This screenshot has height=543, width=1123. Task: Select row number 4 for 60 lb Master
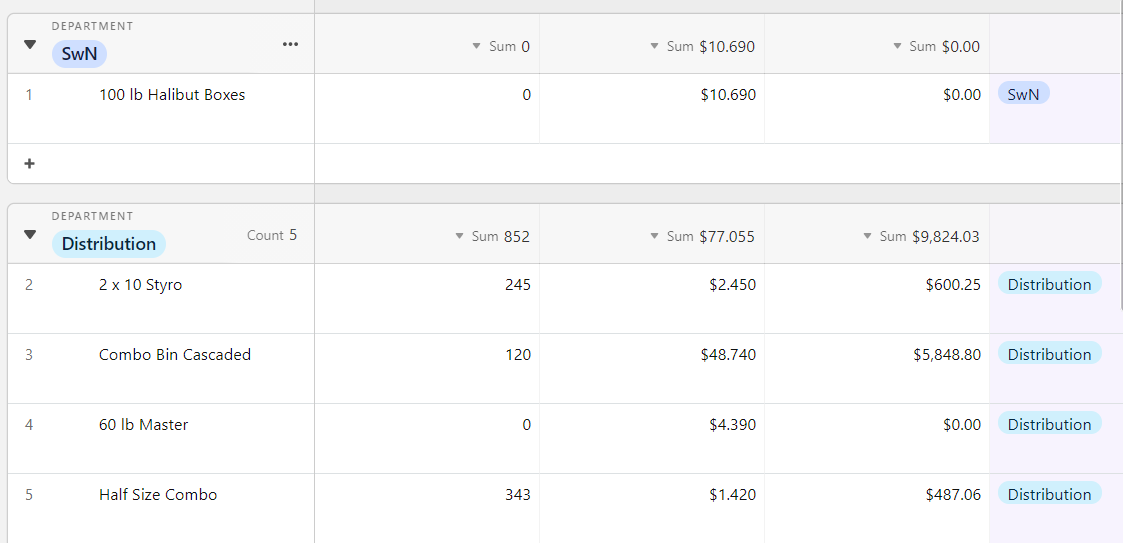coord(29,425)
